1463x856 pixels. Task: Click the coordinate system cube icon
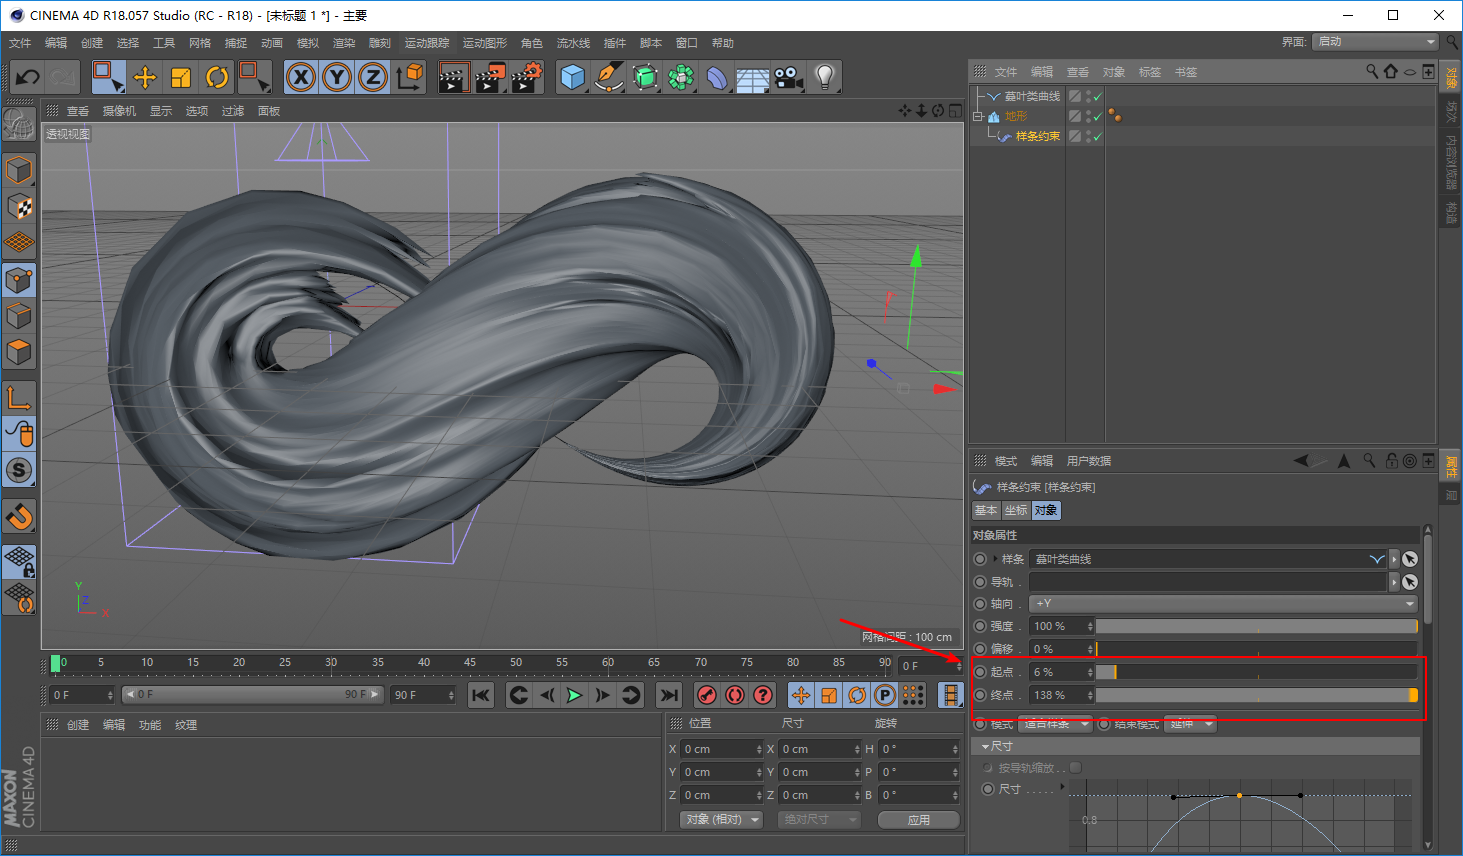(410, 77)
